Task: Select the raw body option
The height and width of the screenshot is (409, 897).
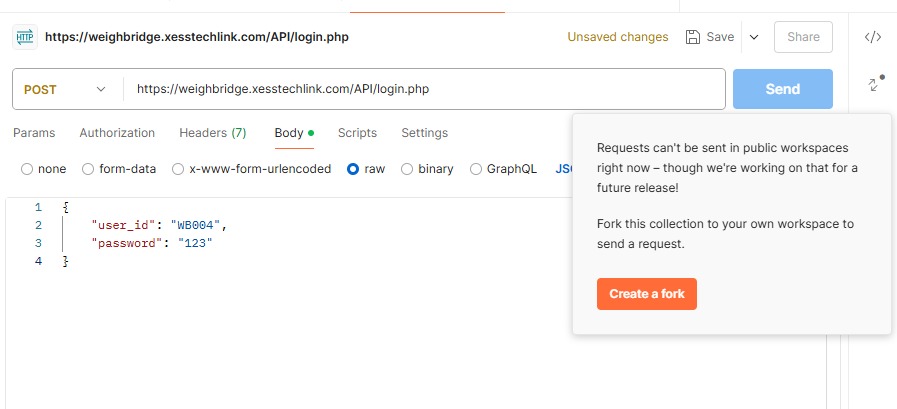Action: pos(353,169)
